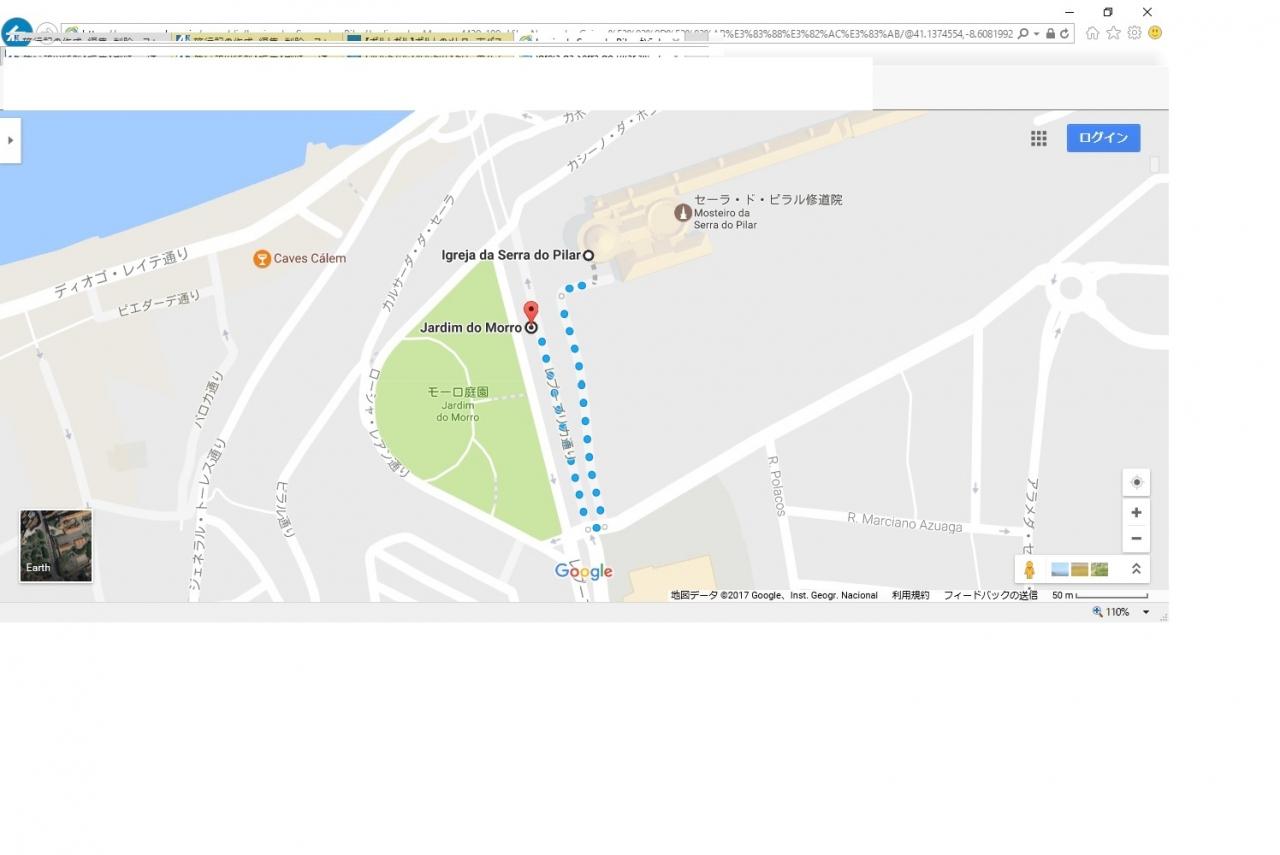Screen dimensions: 1280x855
Task: Select Mosteiro da Serra do Pilar marker
Action: pyautogui.click(x=683, y=212)
